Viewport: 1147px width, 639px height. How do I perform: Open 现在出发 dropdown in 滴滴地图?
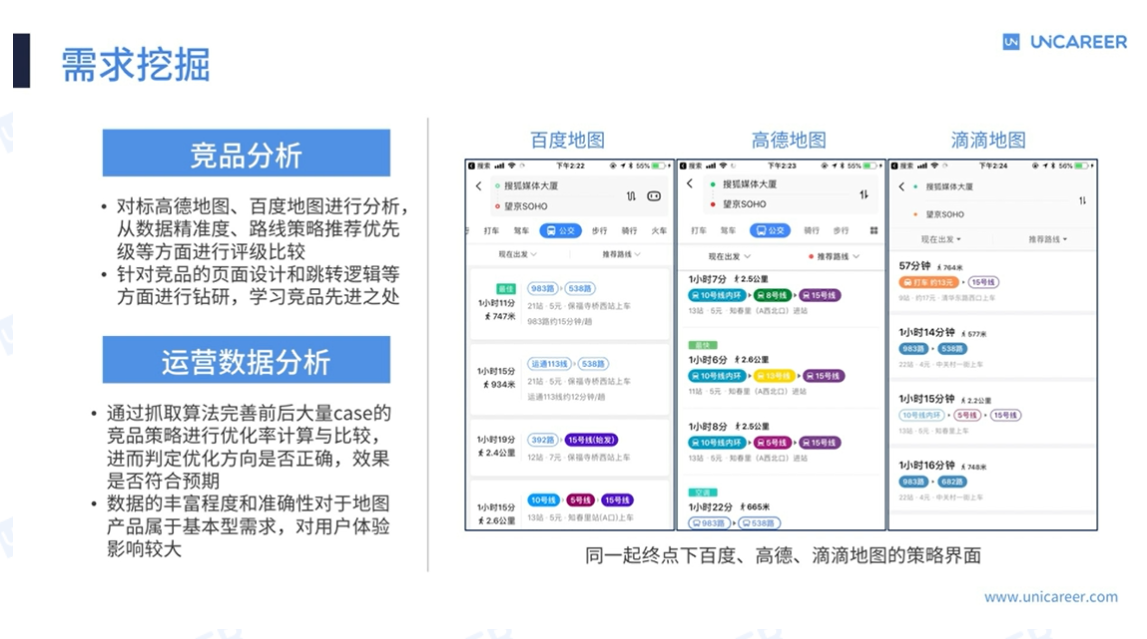point(941,239)
